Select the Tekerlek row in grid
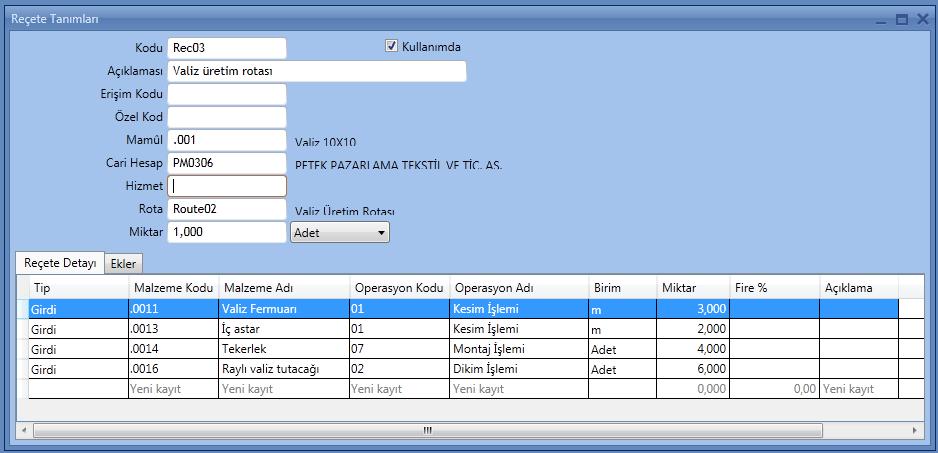Image resolution: width=938 pixels, height=453 pixels. (x=284, y=349)
